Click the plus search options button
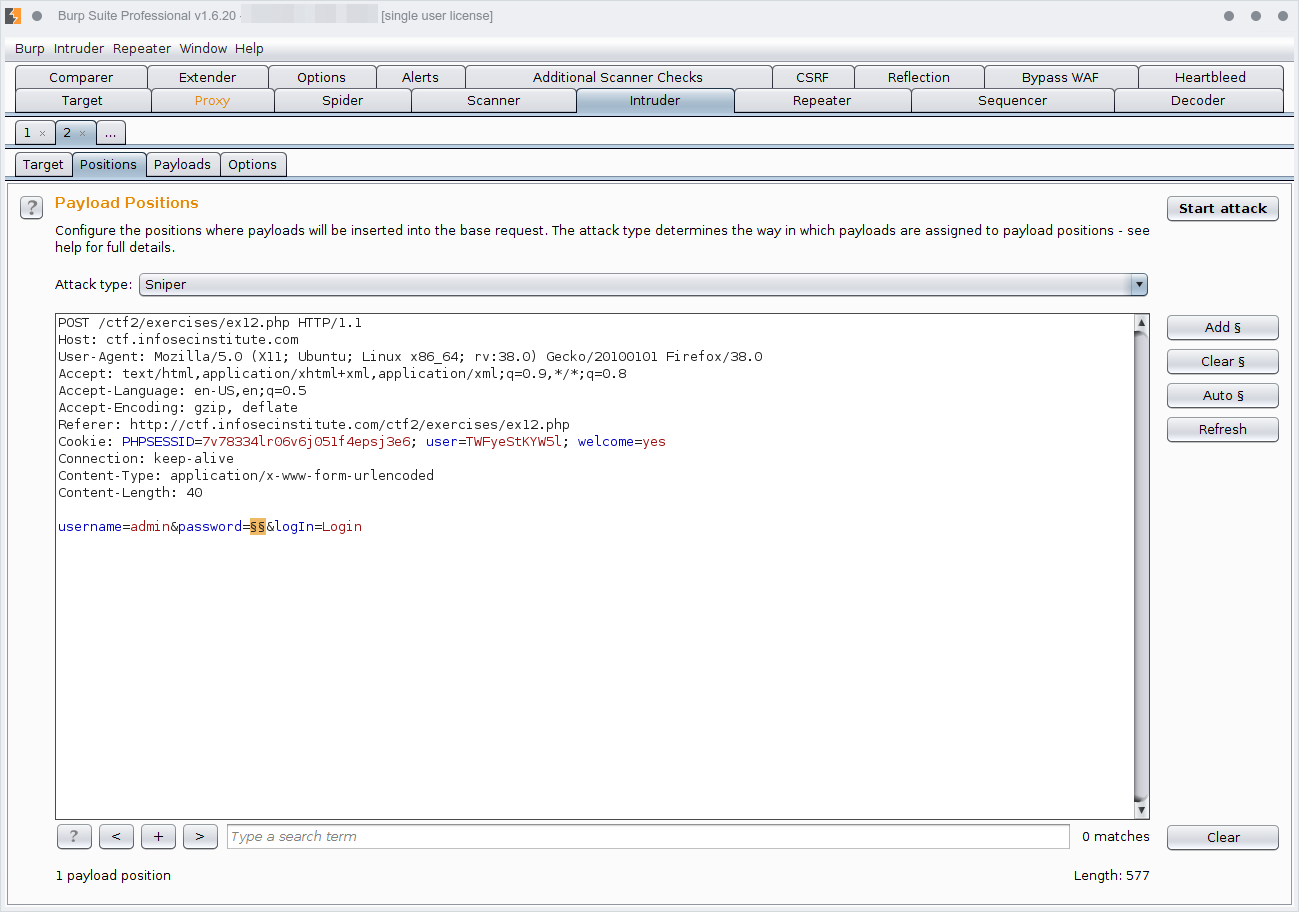The image size is (1299, 912). (158, 837)
